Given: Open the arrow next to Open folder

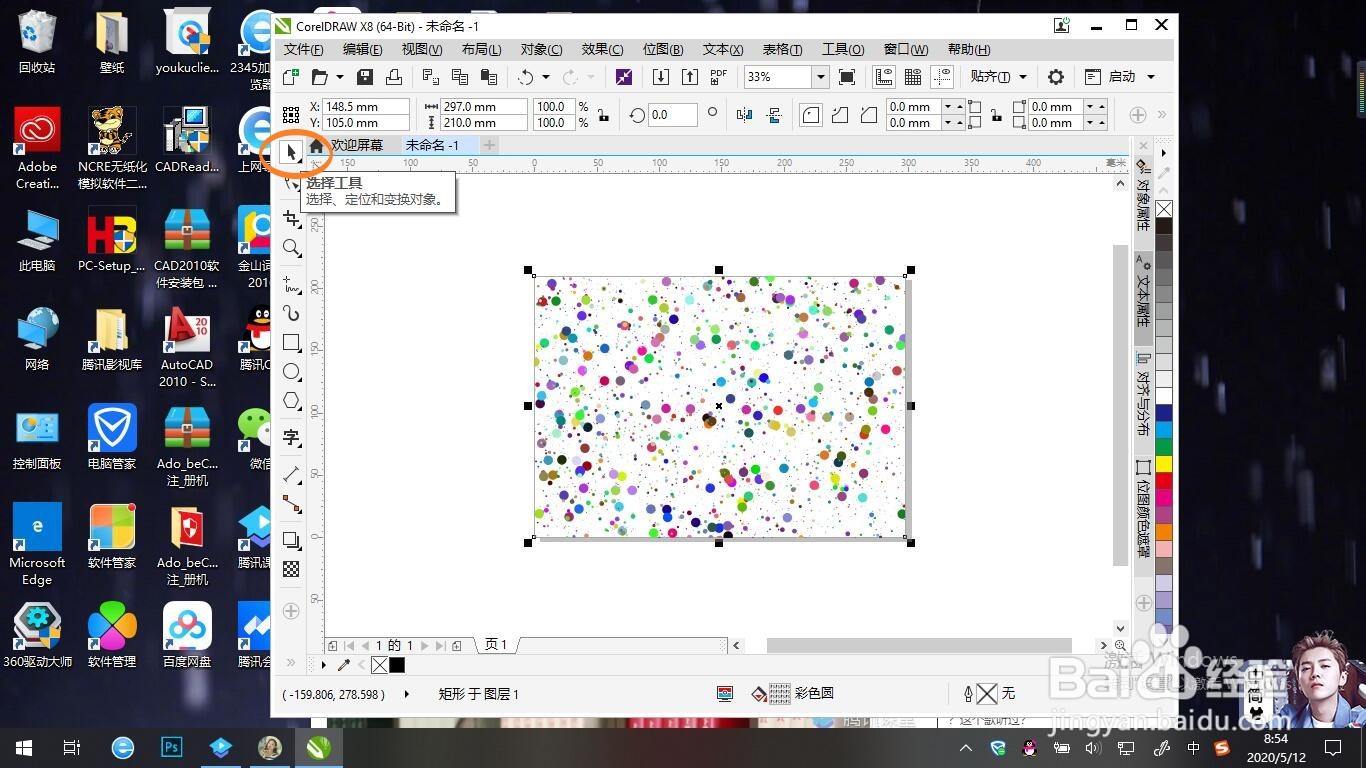Looking at the screenshot, I should 340,77.
